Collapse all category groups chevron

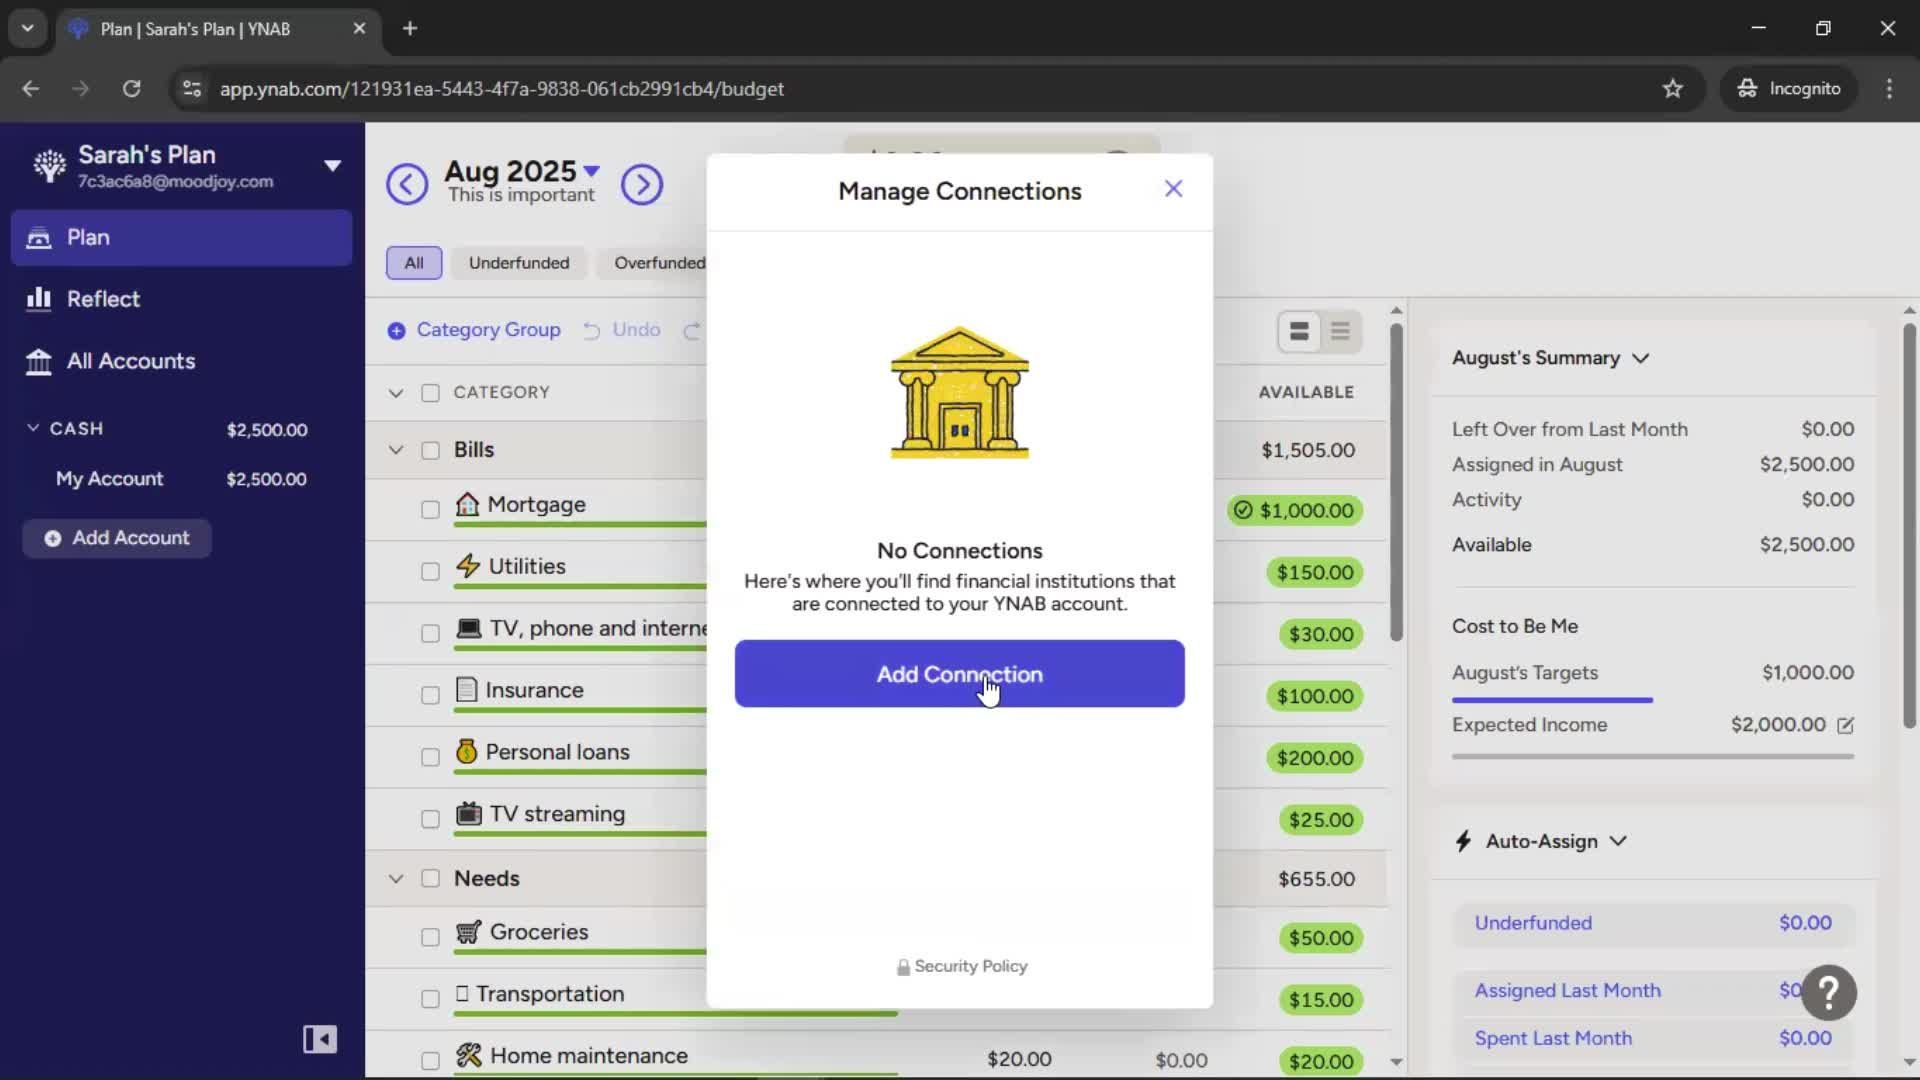point(396,393)
